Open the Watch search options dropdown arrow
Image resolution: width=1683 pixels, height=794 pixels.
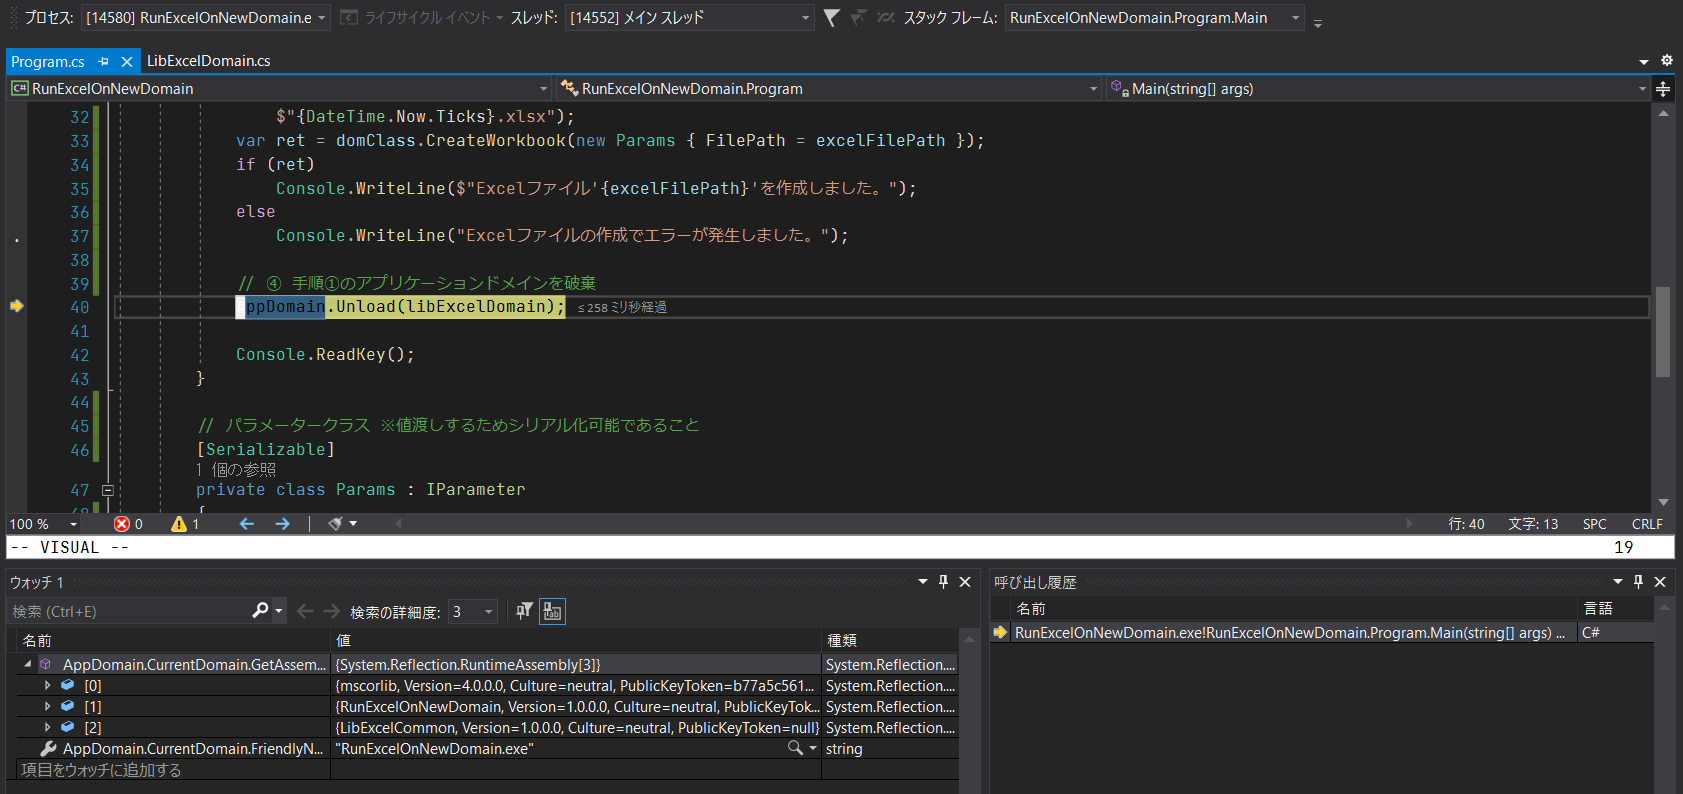coord(278,610)
